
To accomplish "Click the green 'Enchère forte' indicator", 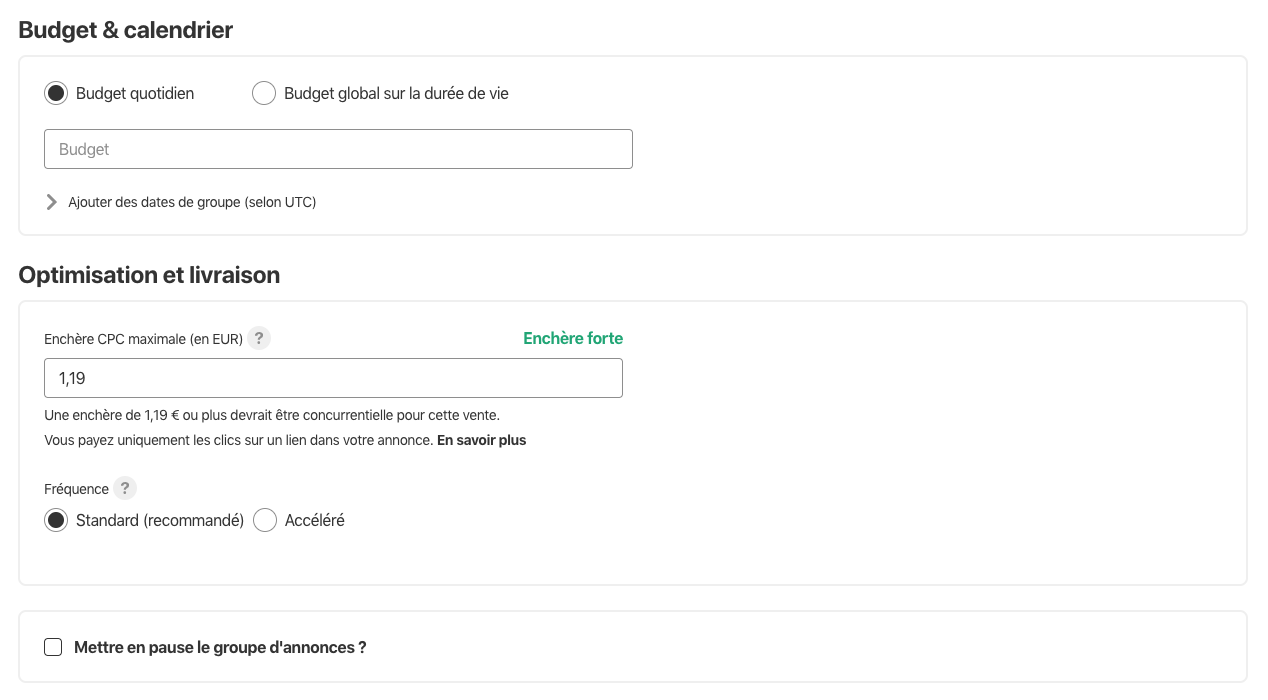I will tap(572, 338).
